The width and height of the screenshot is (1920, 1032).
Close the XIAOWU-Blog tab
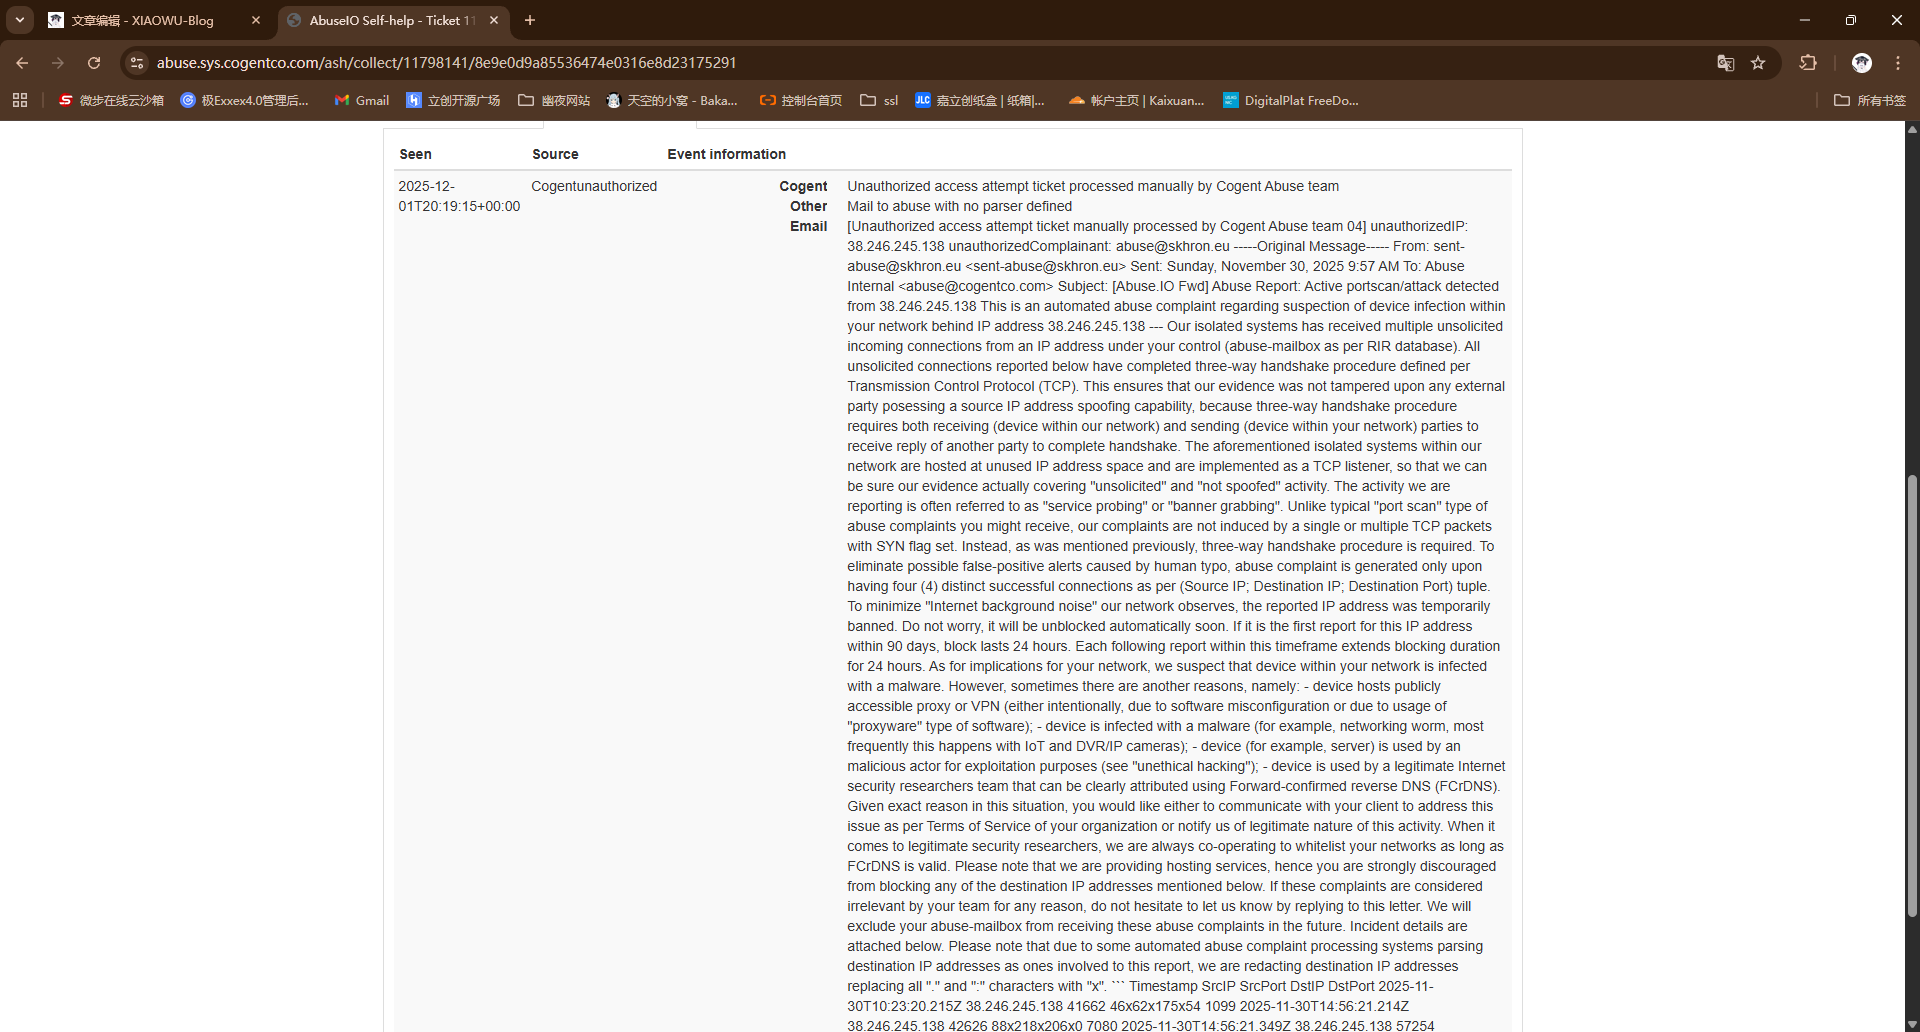click(x=256, y=20)
